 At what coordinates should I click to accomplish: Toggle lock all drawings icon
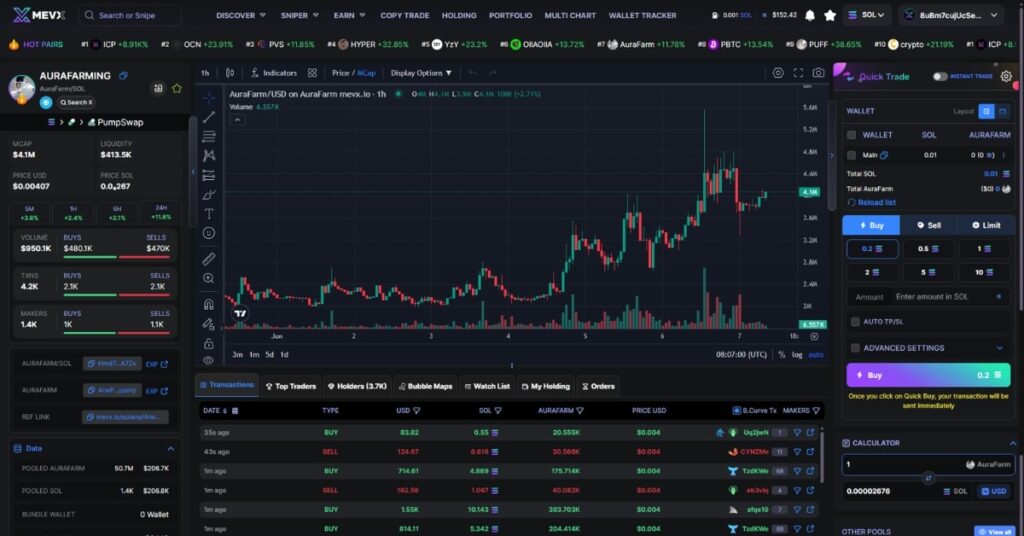pos(208,343)
